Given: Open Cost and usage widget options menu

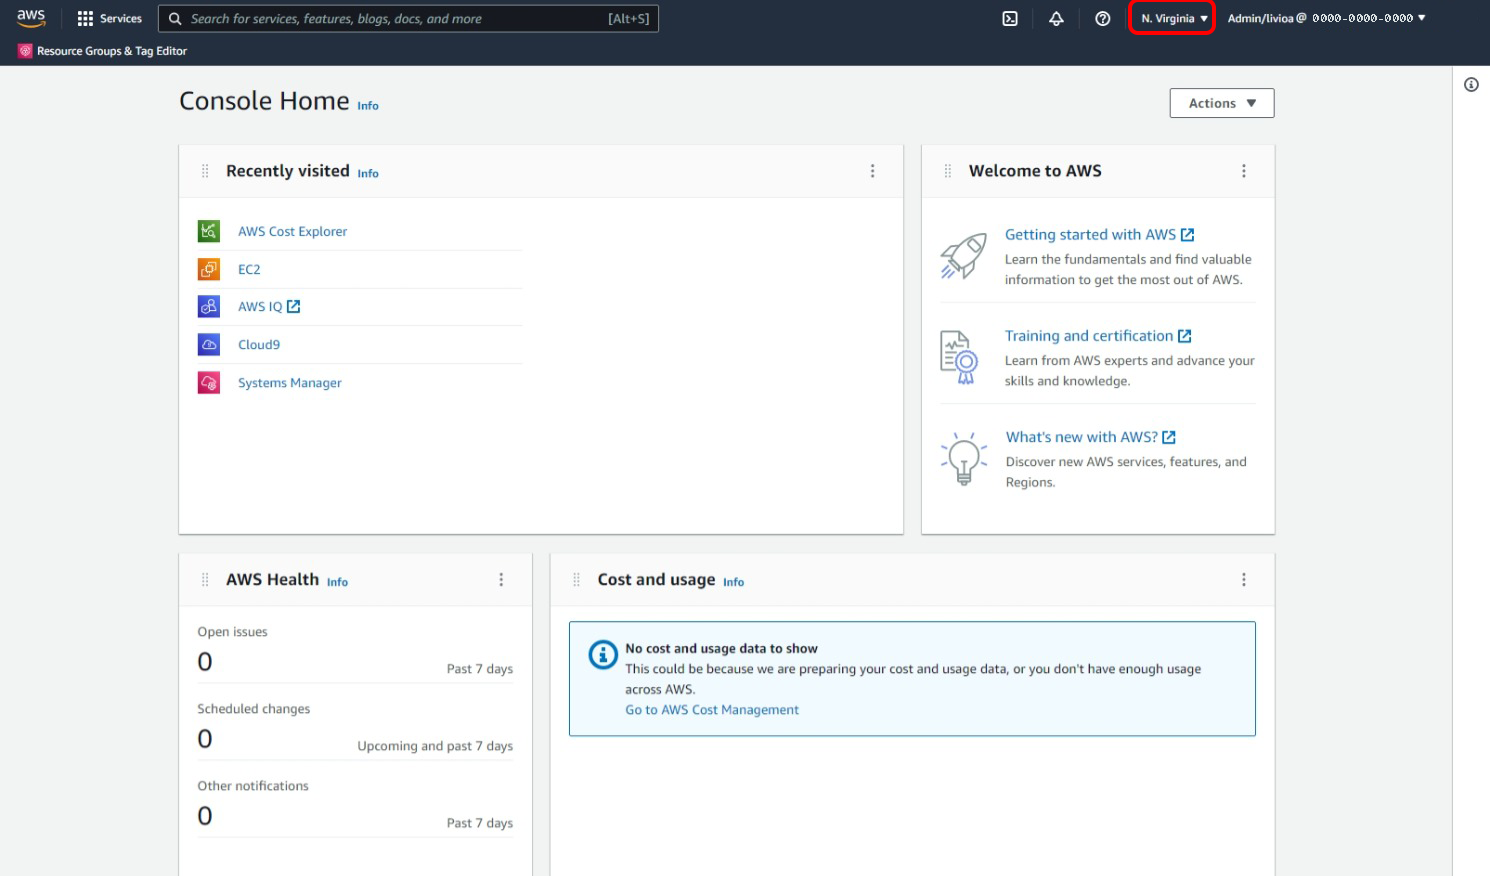Looking at the screenshot, I should pos(1244,580).
